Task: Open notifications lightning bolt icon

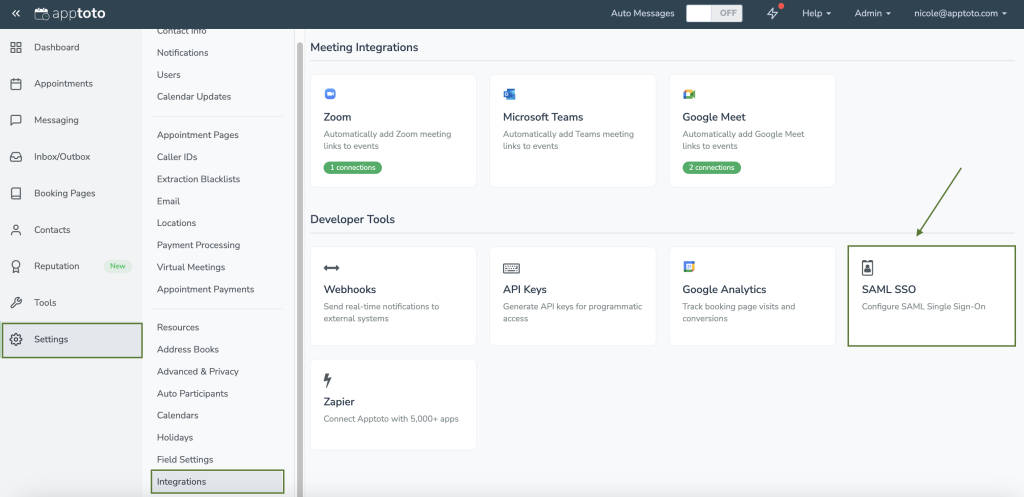Action: (773, 13)
